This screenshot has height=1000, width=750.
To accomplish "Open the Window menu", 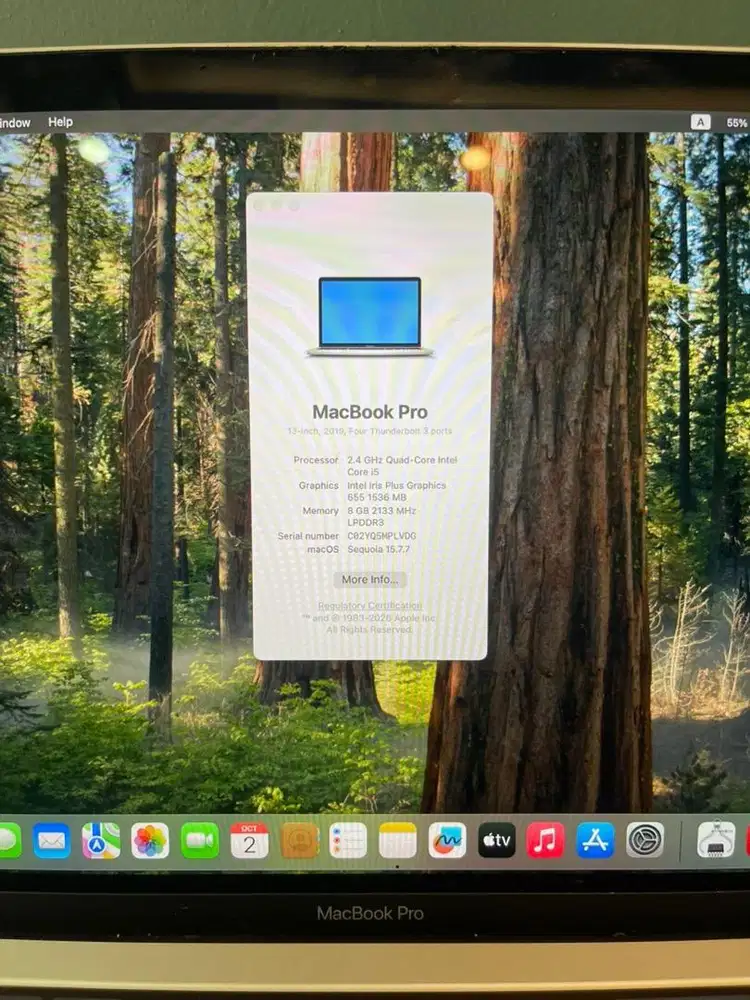I will tap(15, 122).
